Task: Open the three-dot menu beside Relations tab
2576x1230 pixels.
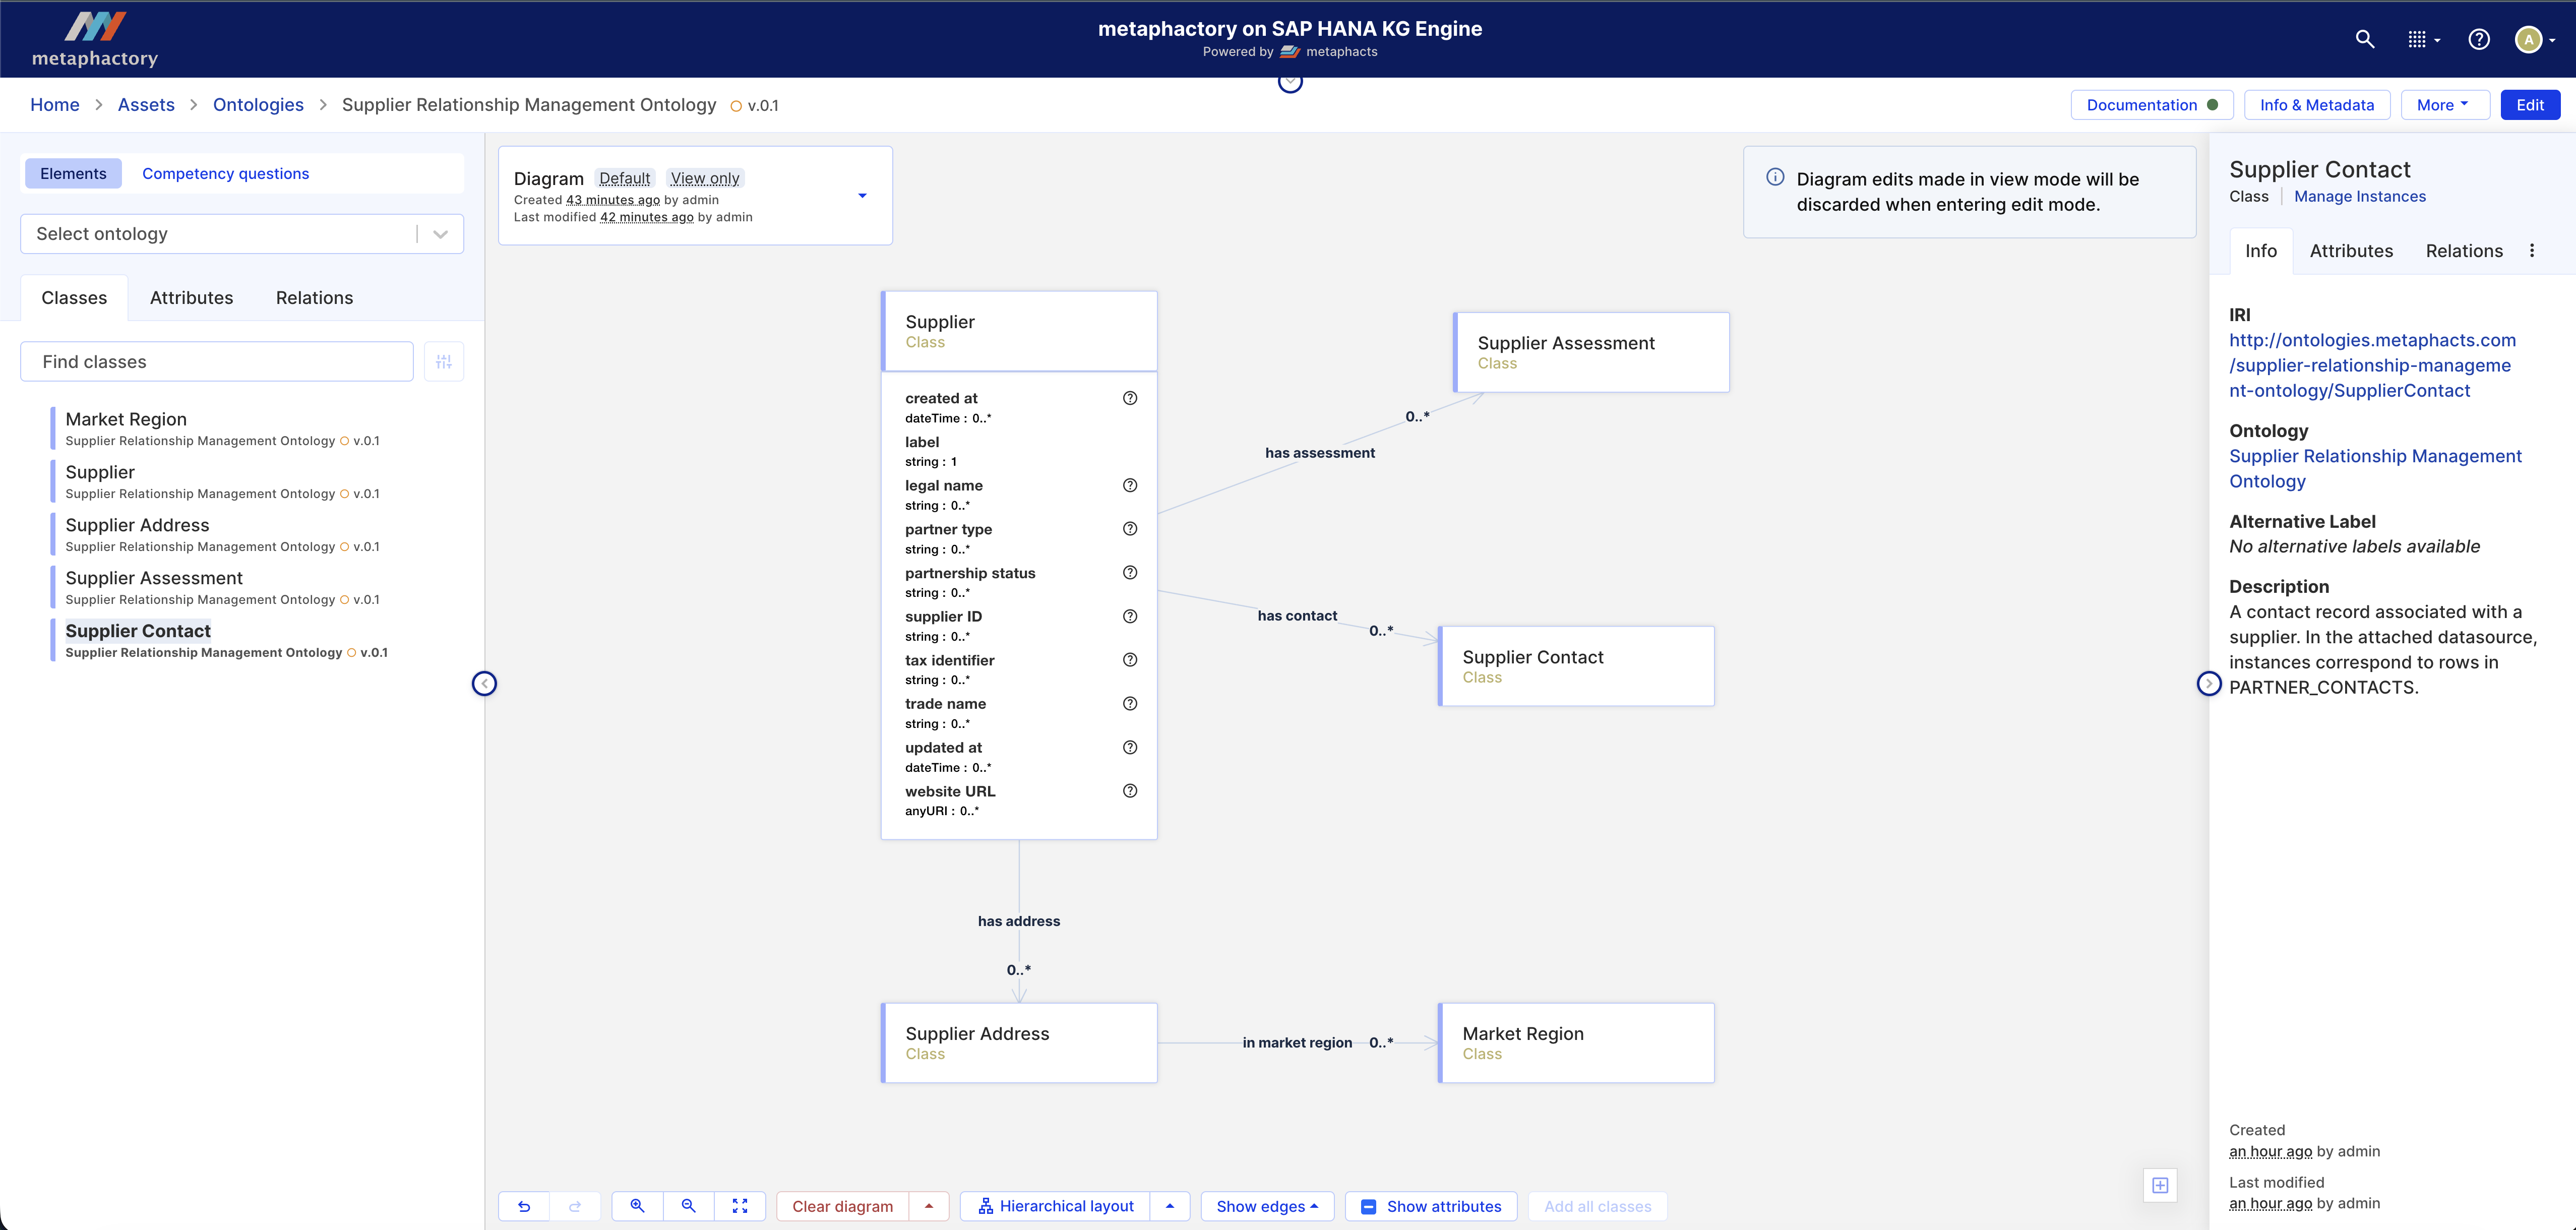Action: [x=2532, y=251]
